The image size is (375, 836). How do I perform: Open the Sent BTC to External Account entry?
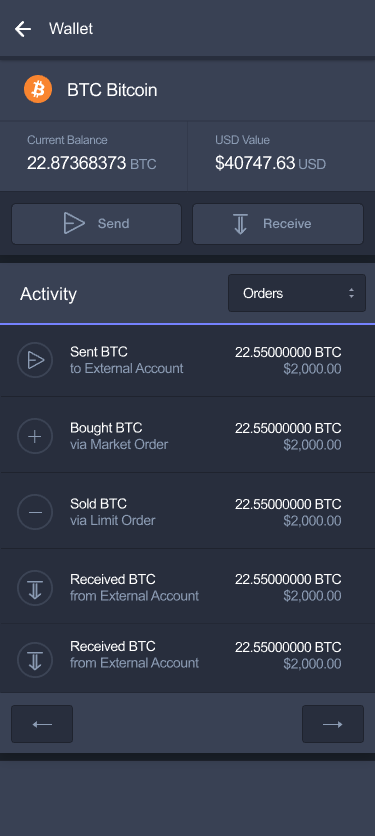[x=187, y=360]
